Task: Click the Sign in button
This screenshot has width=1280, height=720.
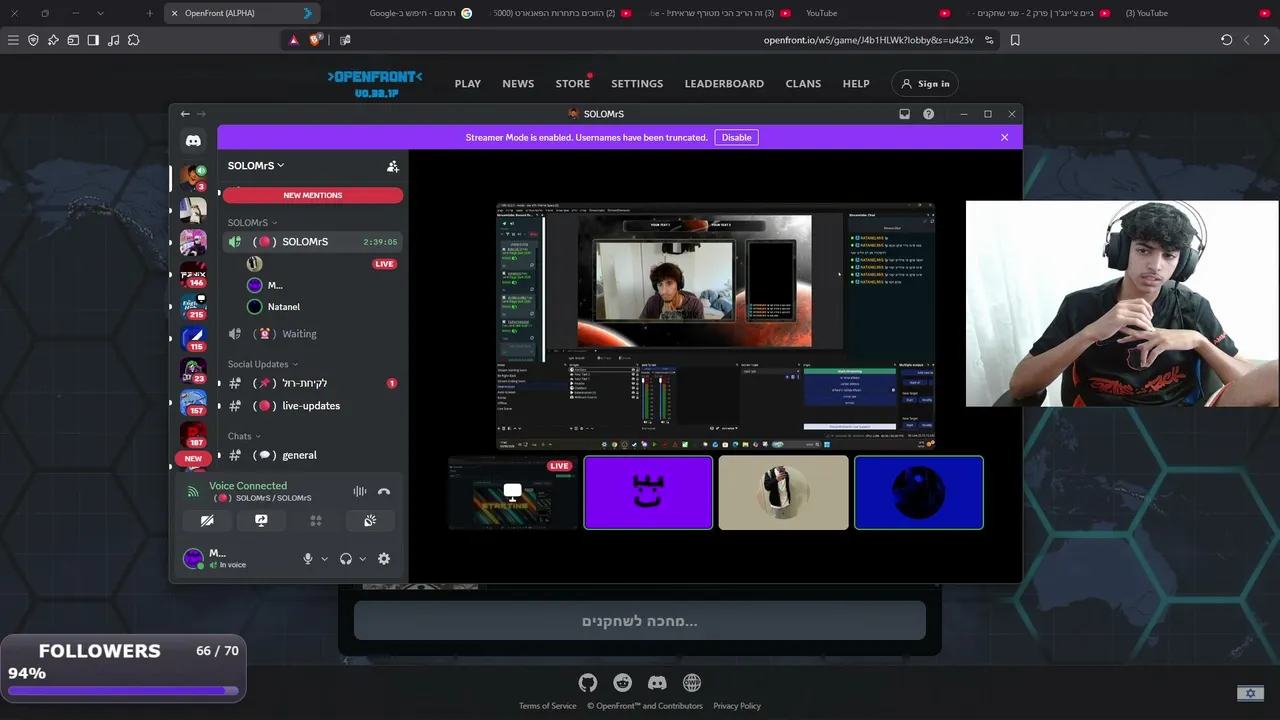Action: [925, 84]
